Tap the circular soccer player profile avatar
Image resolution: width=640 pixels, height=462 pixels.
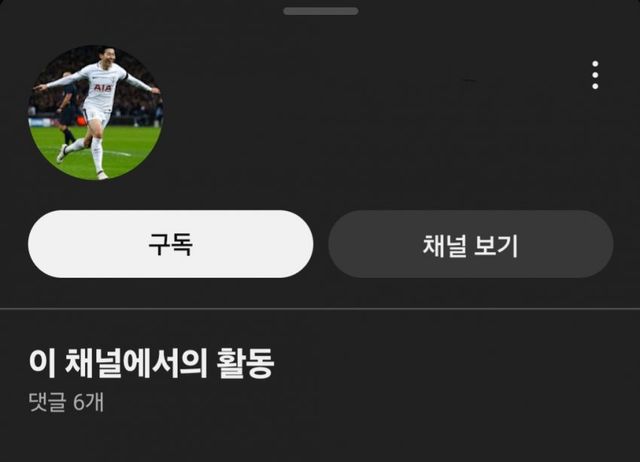(x=96, y=113)
